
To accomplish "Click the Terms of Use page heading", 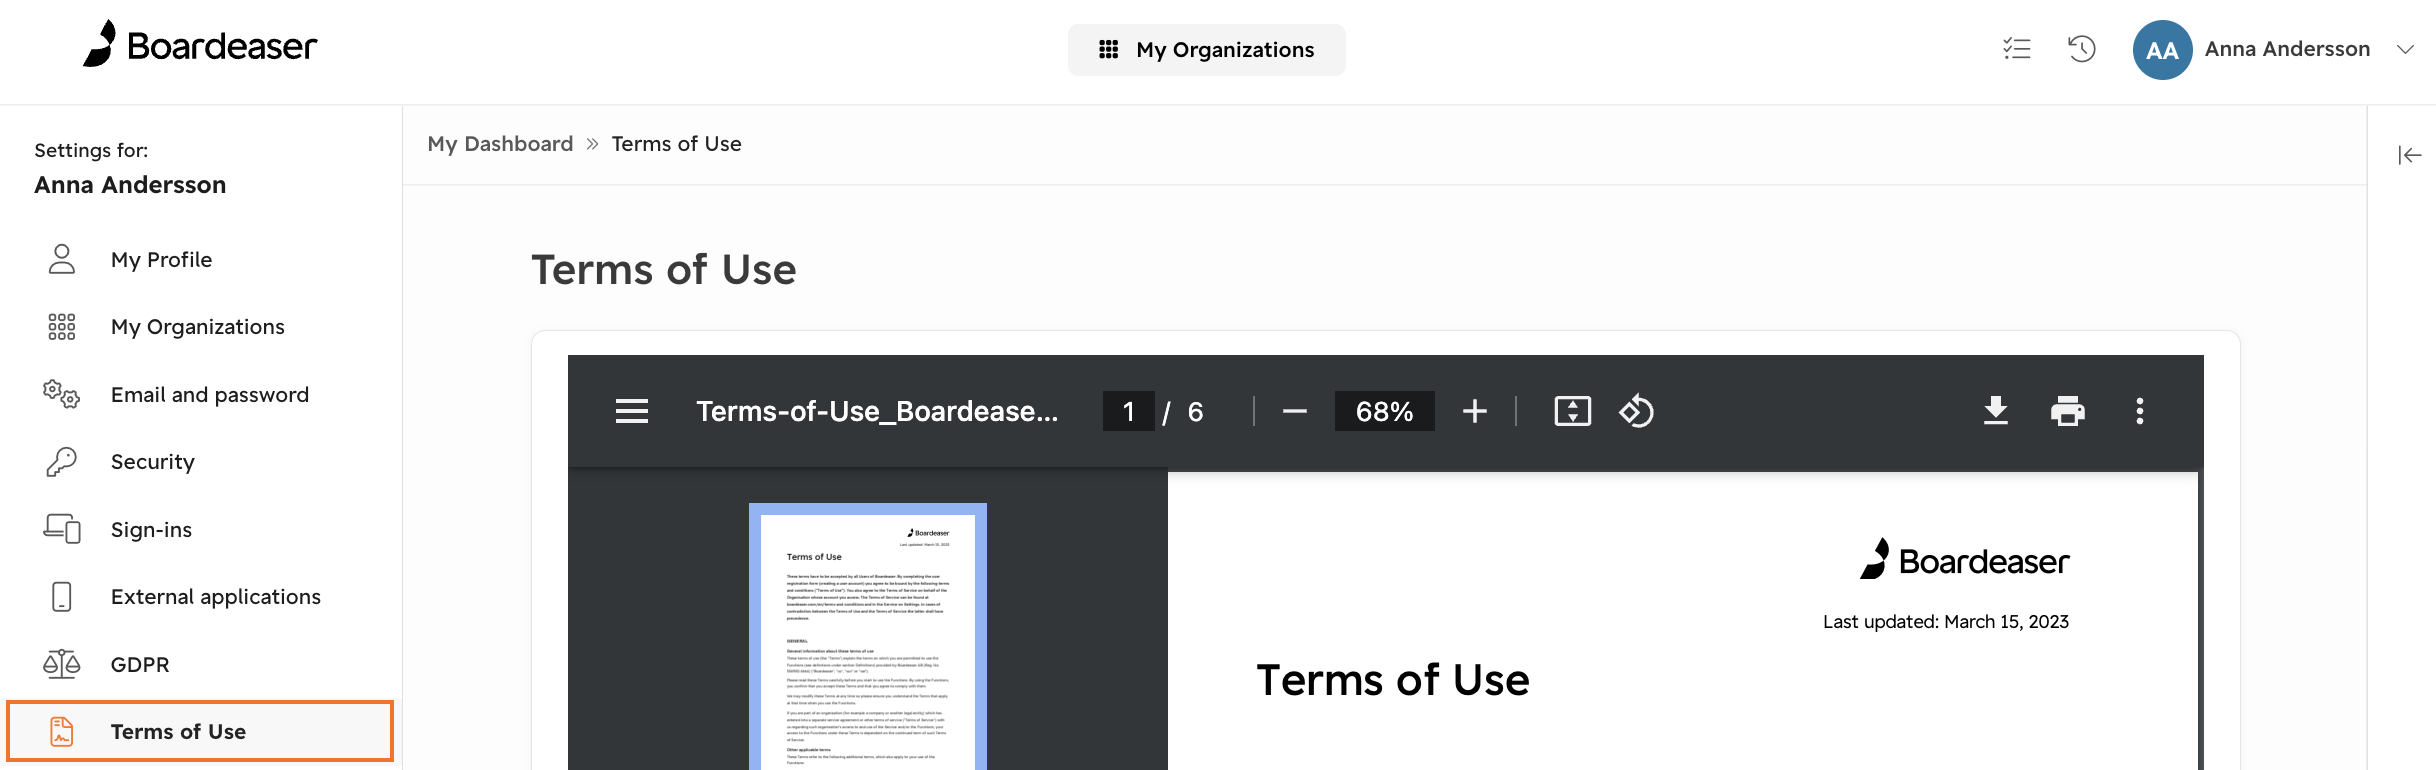I will tap(664, 270).
